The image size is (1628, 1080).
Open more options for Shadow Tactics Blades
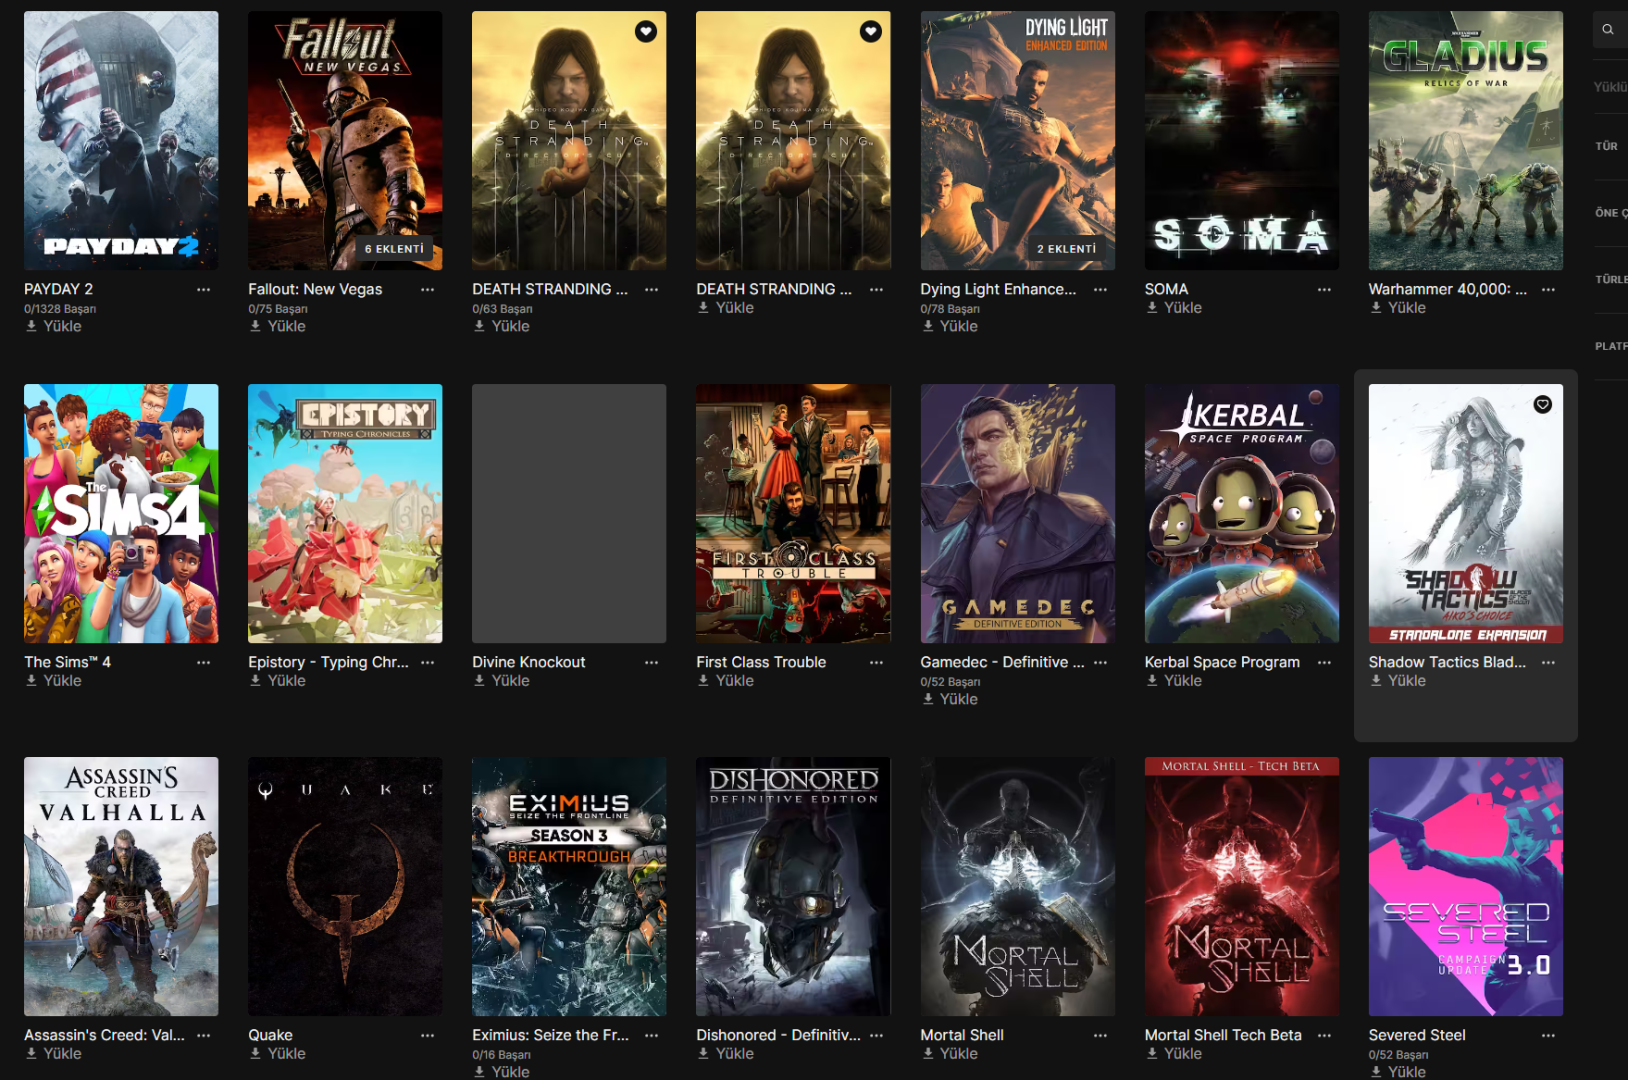1548,662
